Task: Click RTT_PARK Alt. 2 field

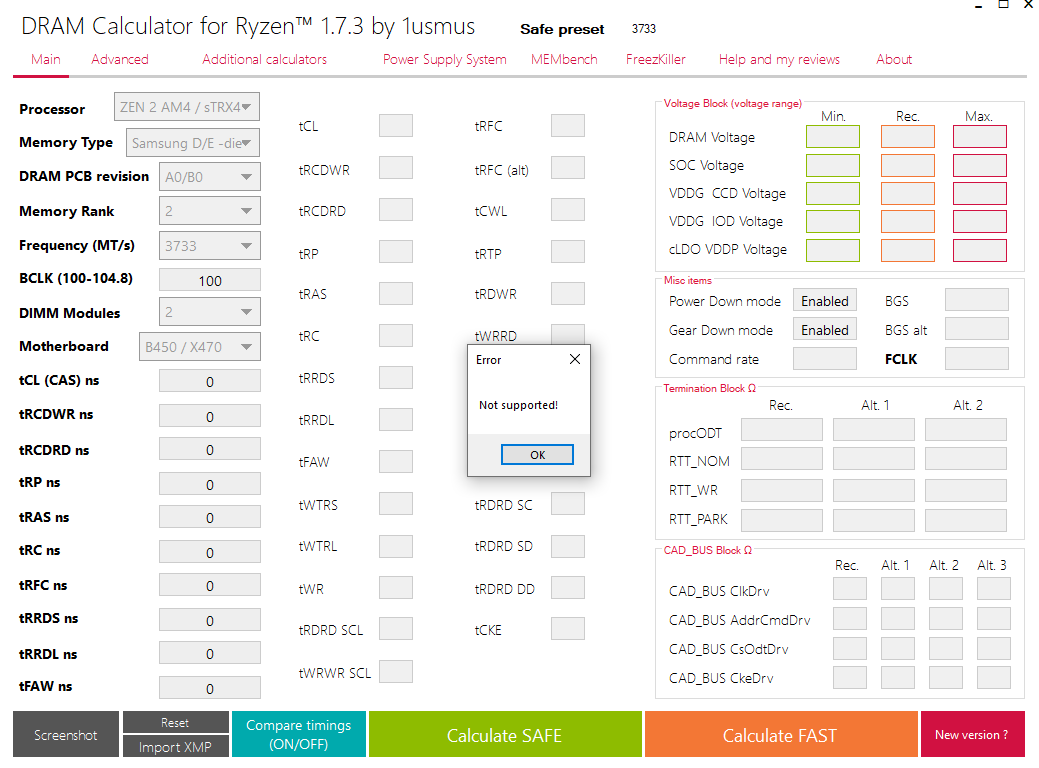Action: tap(965, 520)
